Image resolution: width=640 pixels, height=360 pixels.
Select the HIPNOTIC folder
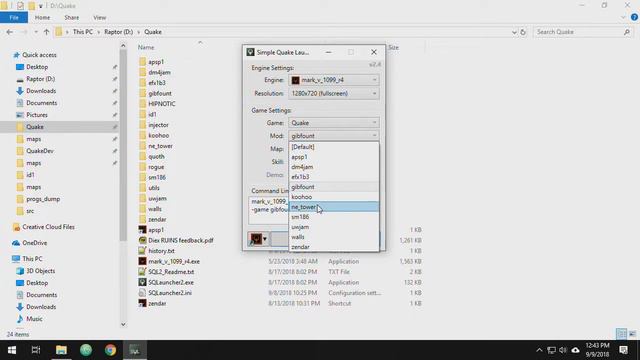[162, 104]
